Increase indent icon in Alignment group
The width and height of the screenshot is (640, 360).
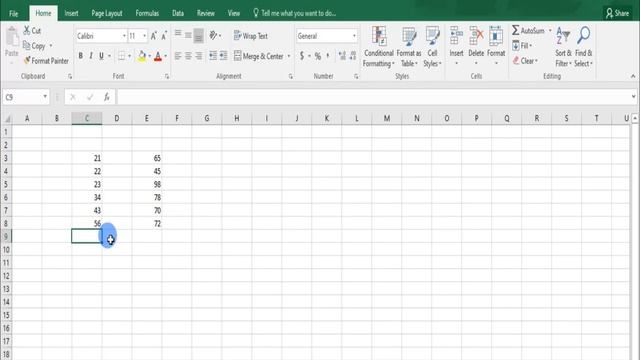tap(223, 56)
